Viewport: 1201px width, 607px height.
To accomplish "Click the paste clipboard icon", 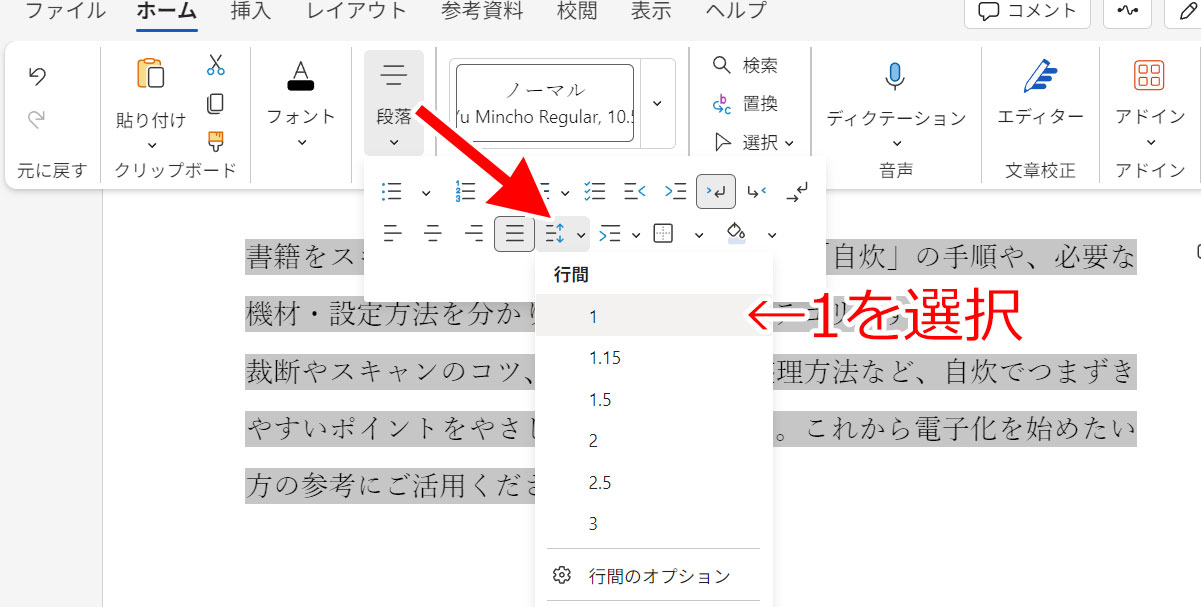I will click(x=151, y=74).
